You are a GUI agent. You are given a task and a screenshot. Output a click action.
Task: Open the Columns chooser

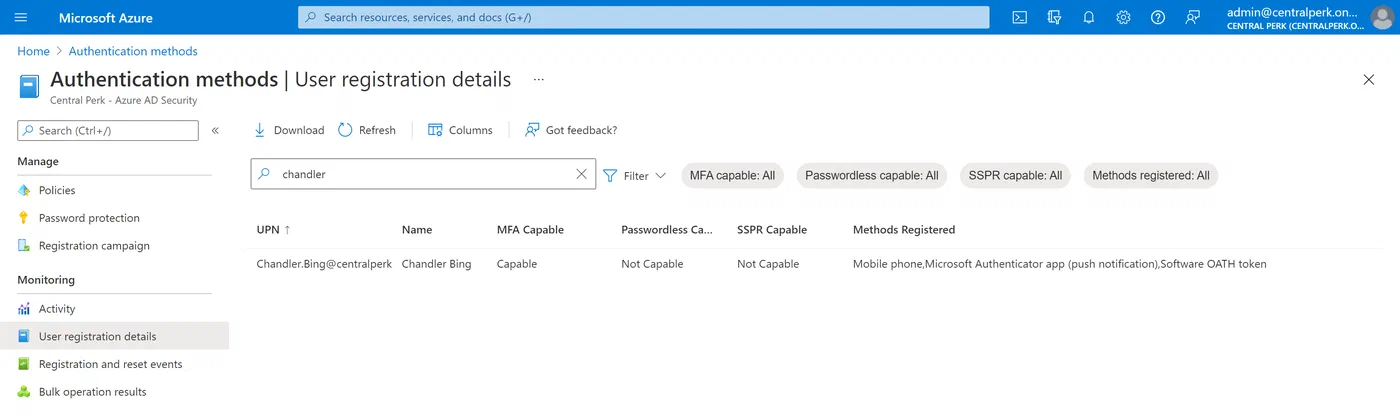[460, 130]
